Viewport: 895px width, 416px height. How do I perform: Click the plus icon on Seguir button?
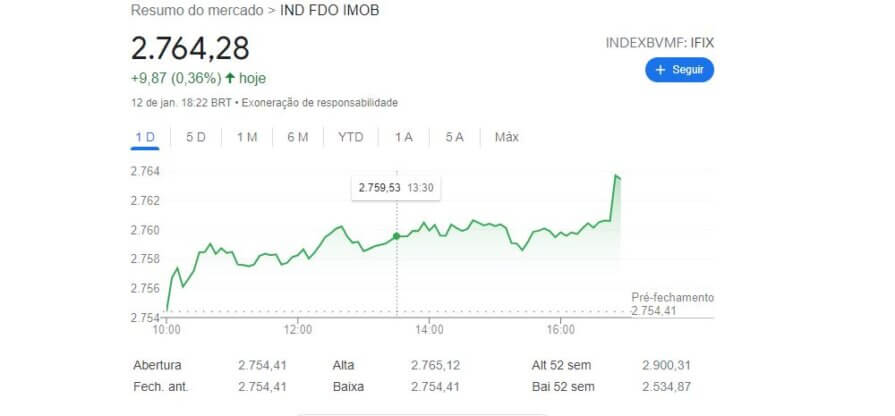coord(660,70)
